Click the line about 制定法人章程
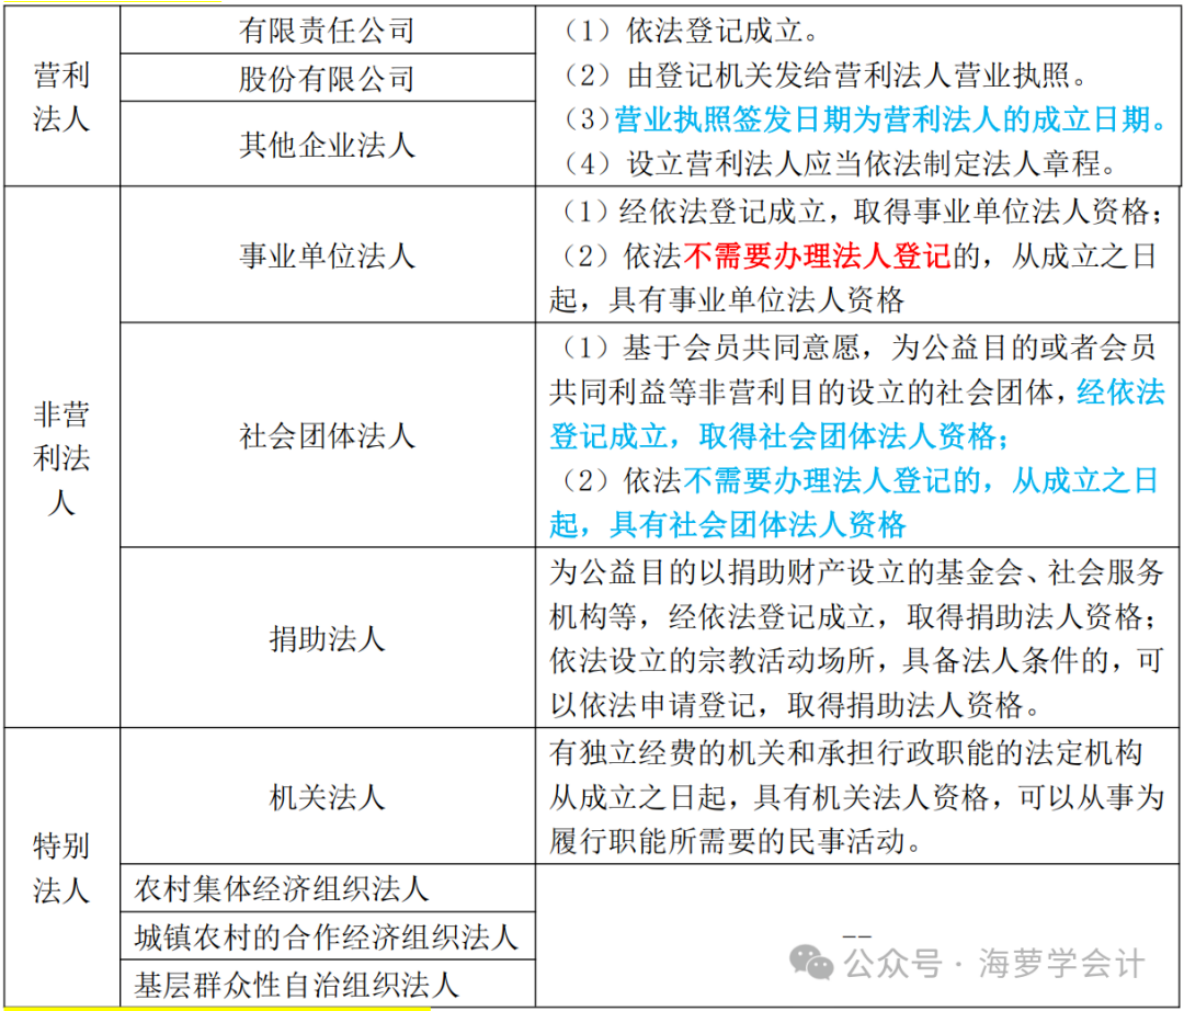Viewport: 1185px width, 1011px height. click(840, 163)
